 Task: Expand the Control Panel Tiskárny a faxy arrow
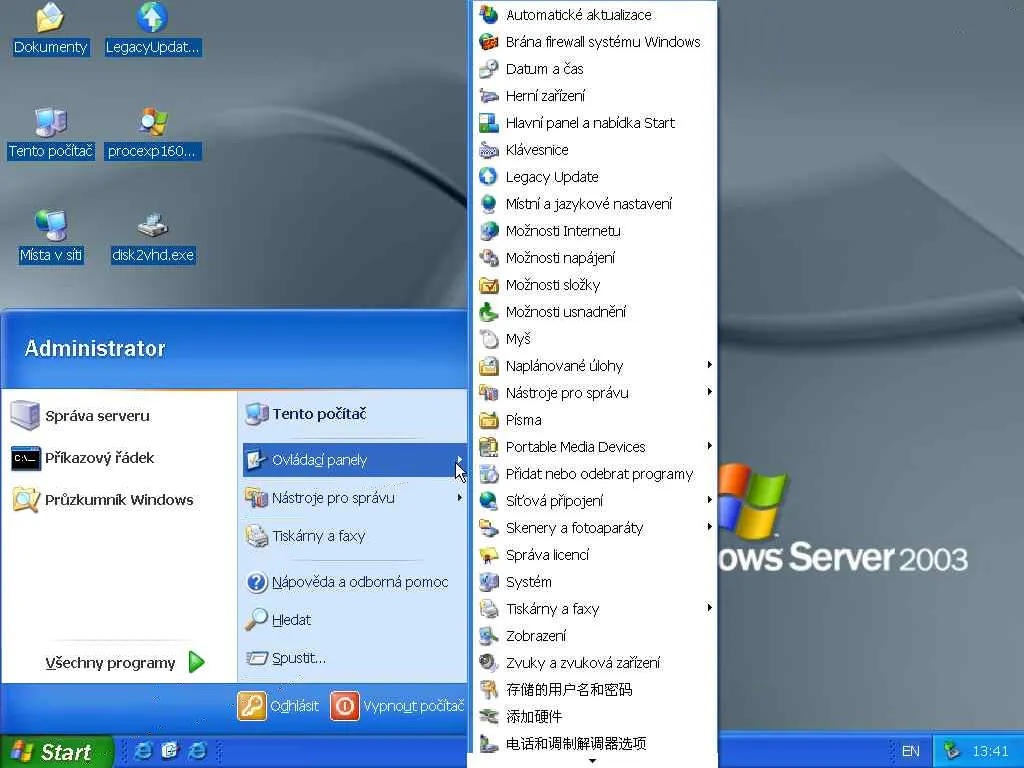tap(709, 608)
